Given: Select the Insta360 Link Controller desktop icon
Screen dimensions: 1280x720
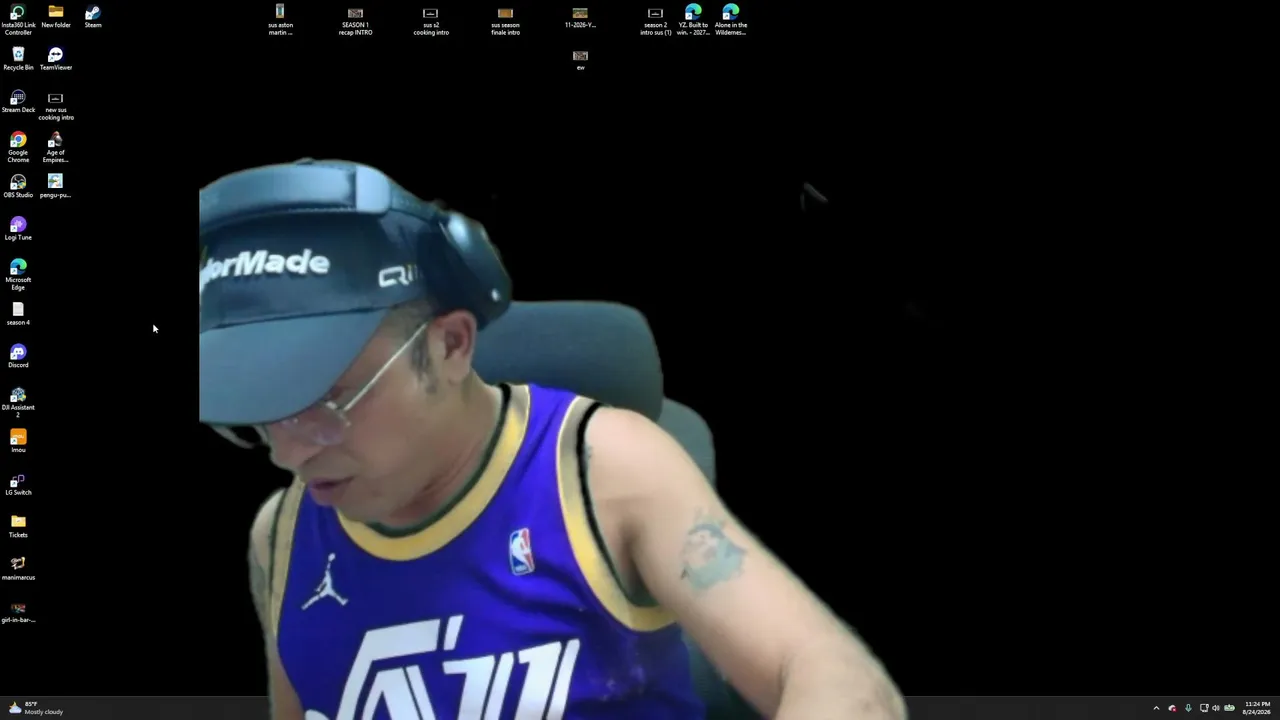Looking at the screenshot, I should [x=18, y=20].
